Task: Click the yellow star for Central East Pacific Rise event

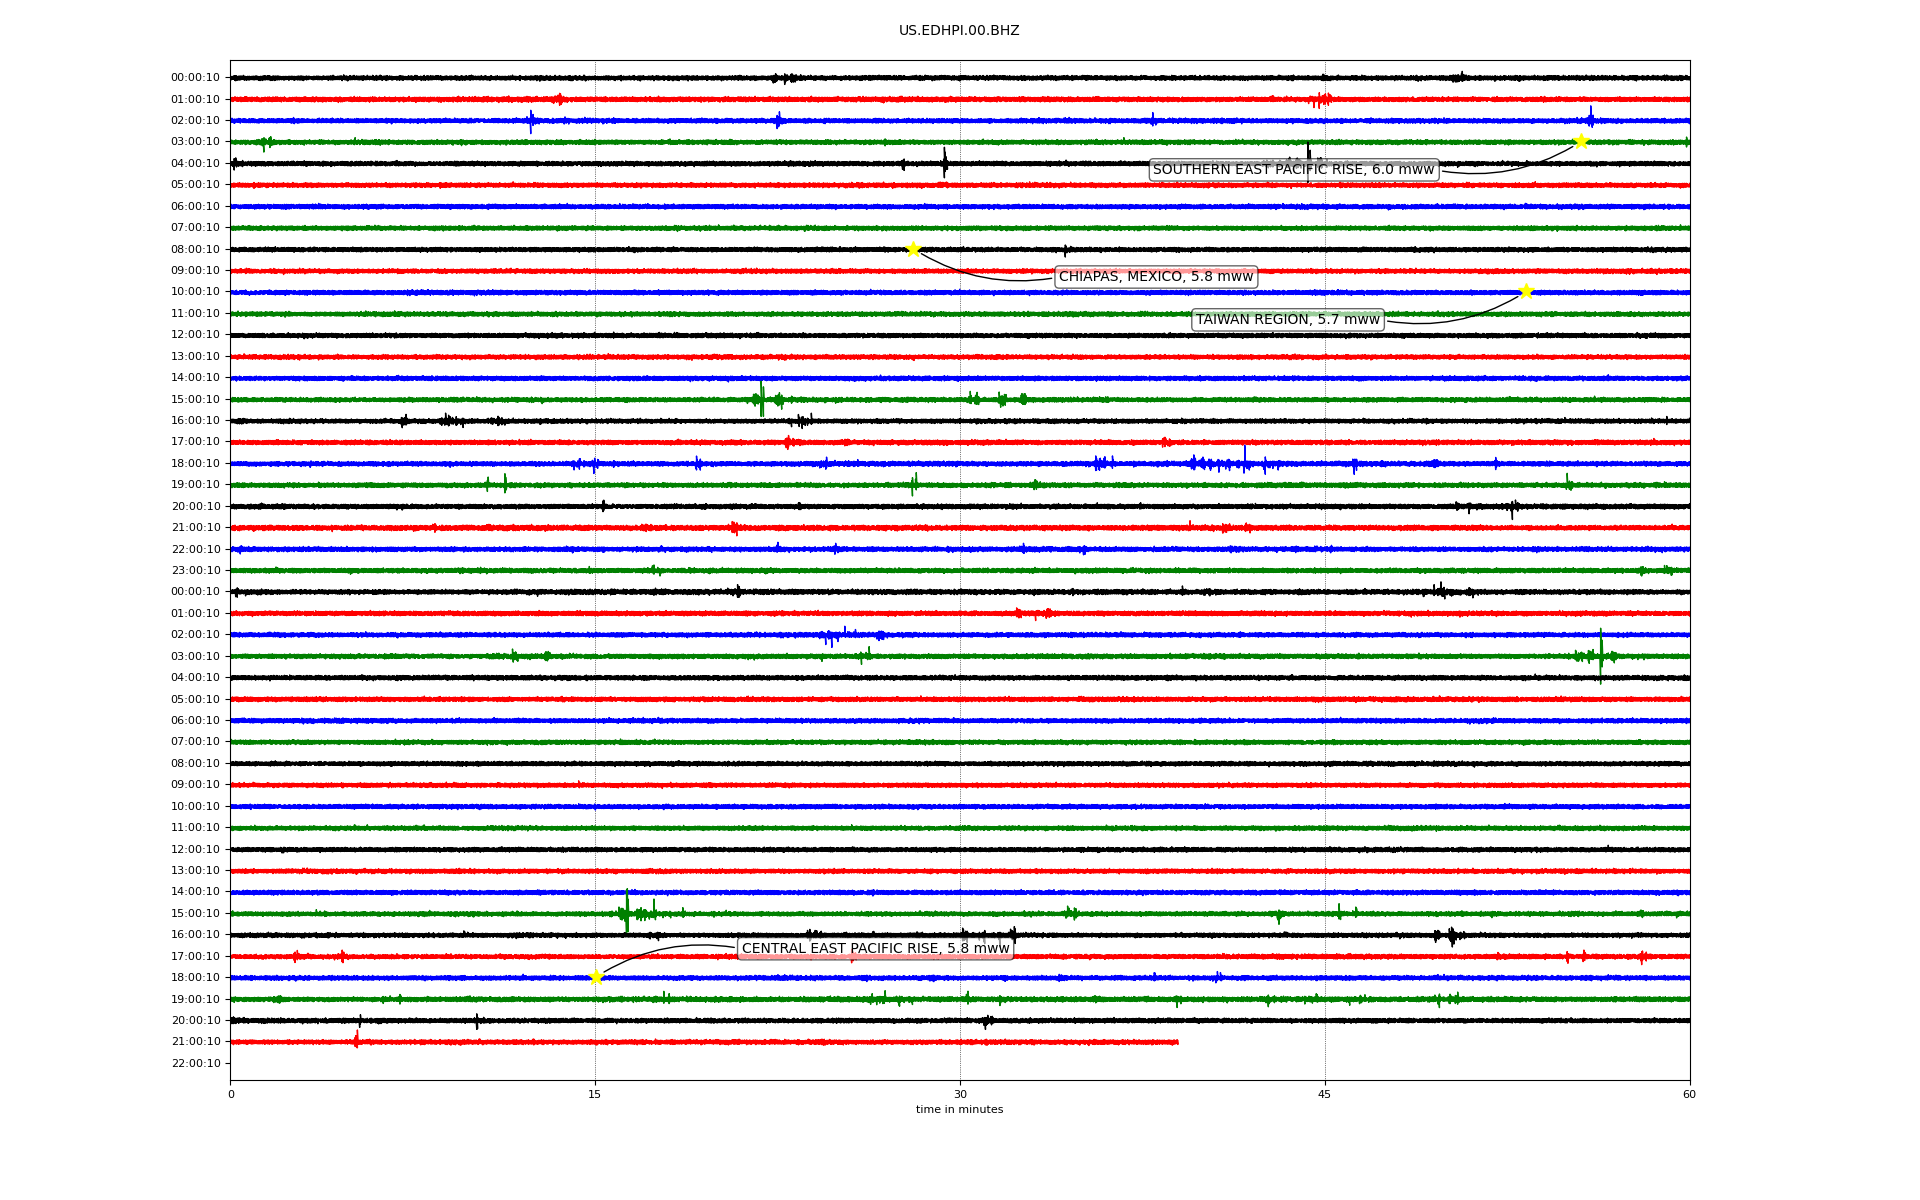Action: pyautogui.click(x=596, y=977)
